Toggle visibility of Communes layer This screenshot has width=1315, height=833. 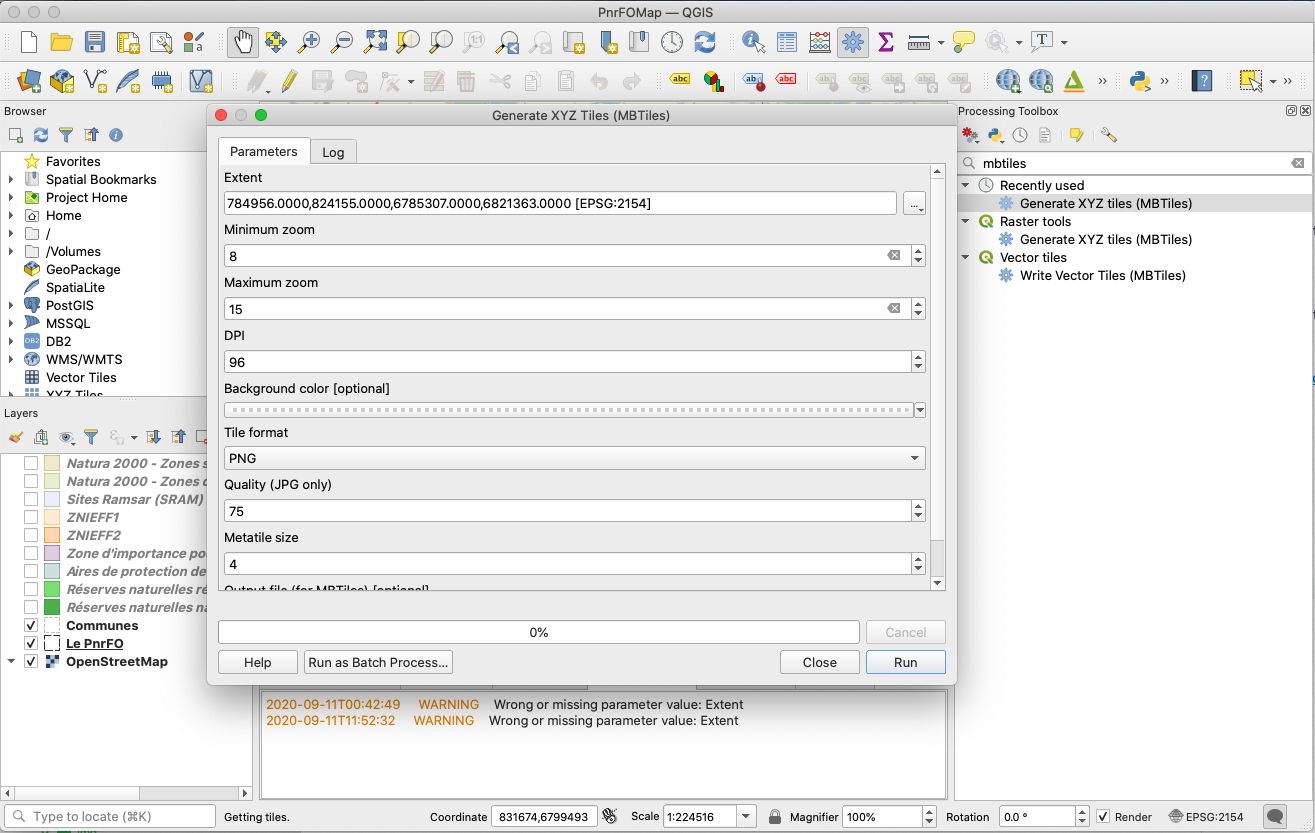click(31, 625)
